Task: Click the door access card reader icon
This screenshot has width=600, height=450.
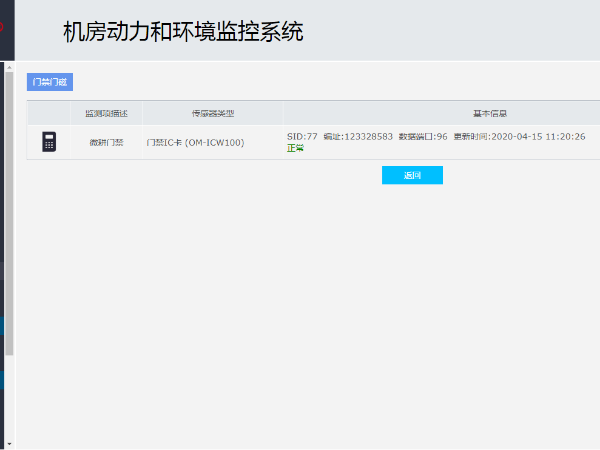Action: [49, 142]
